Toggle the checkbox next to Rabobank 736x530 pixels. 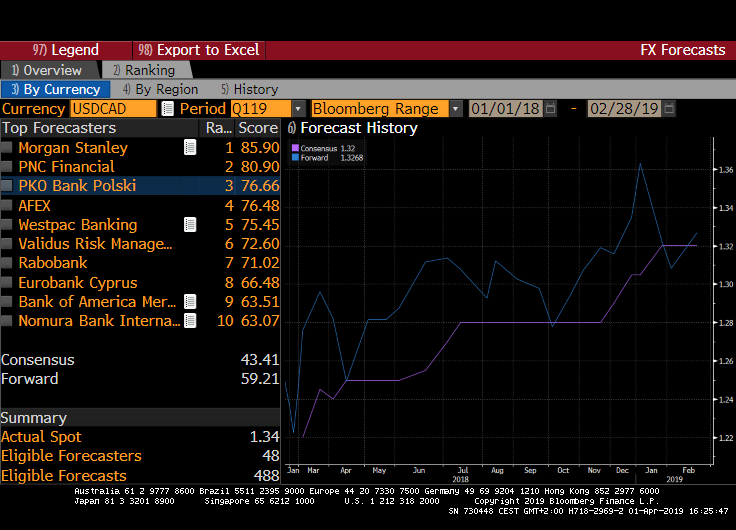coord(8,263)
